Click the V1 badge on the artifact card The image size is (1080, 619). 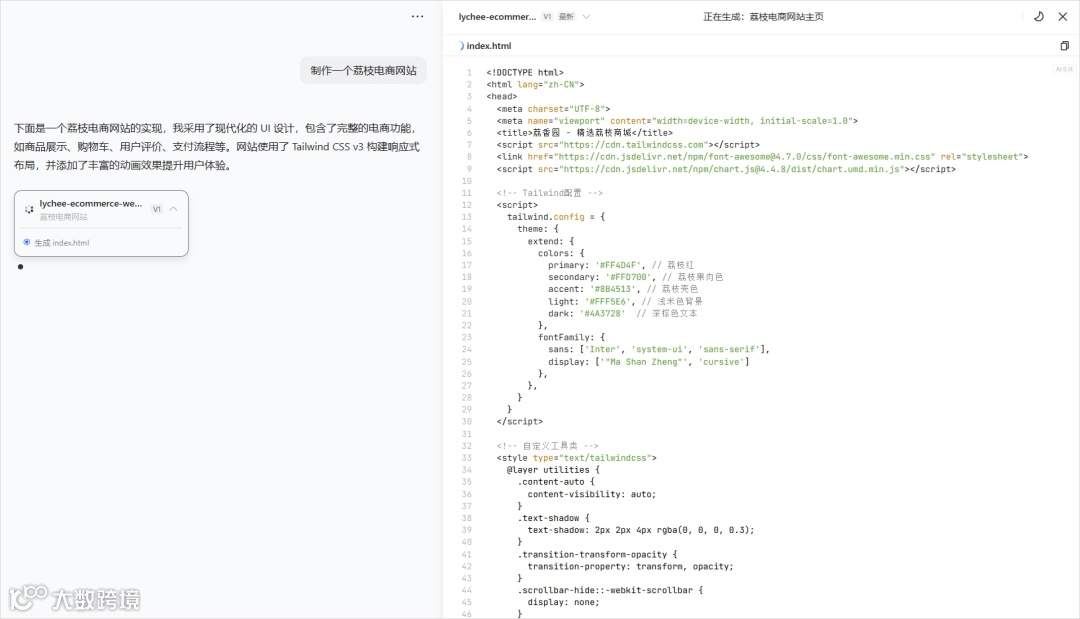coord(157,209)
